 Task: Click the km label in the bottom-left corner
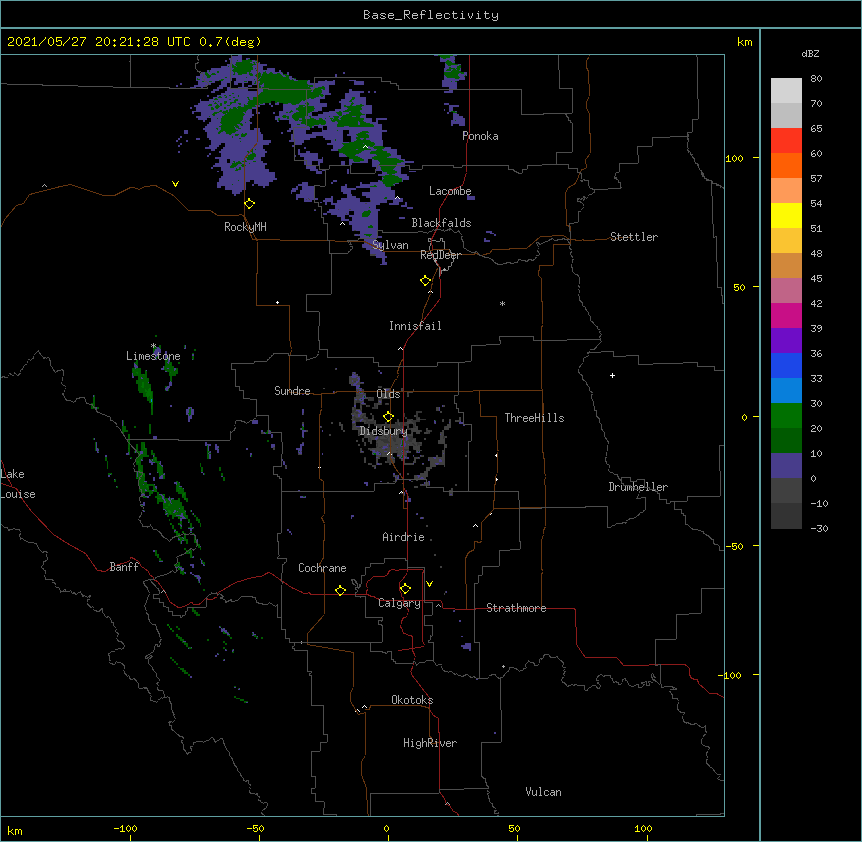pos(15,831)
